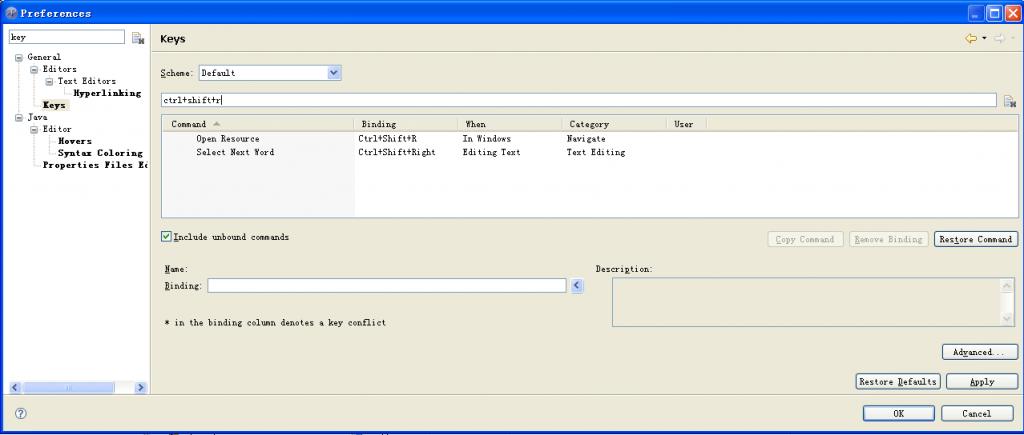The height and width of the screenshot is (435, 1024).
Task: Focus the Binding input field
Action: [x=387, y=285]
